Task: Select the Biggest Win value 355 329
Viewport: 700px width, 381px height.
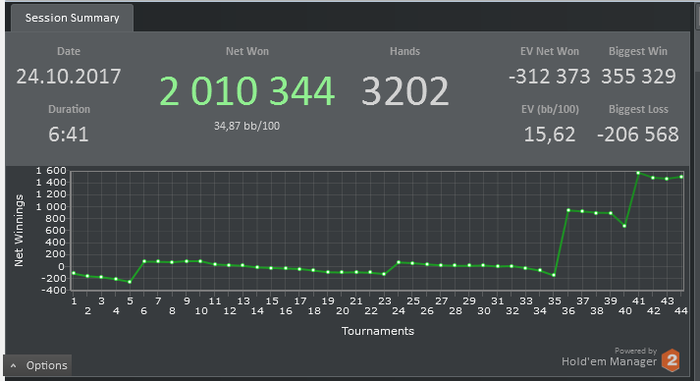Action: click(638, 76)
